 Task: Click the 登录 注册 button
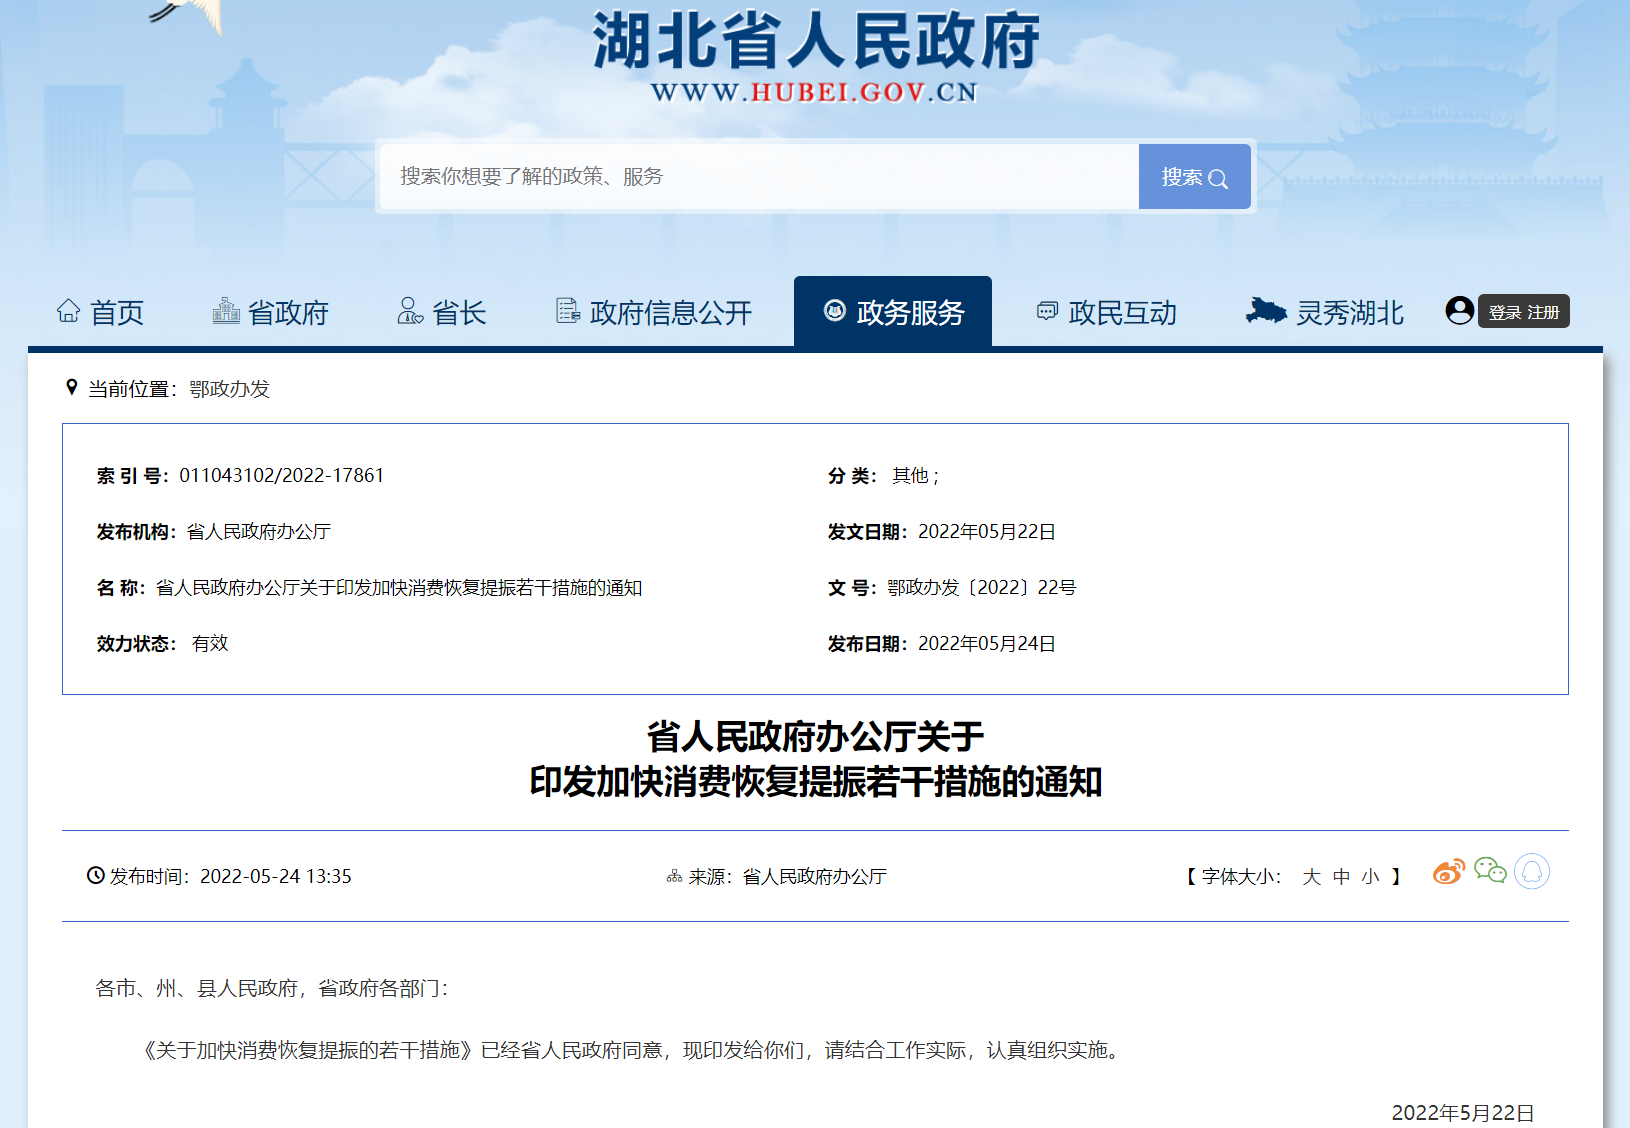tap(1523, 312)
